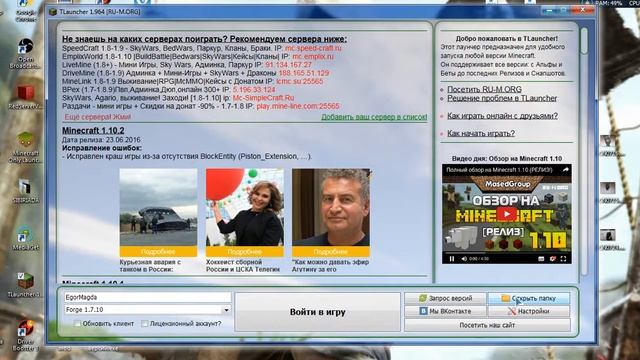Open Мы ВКонтакте page button
Viewport: 640px width, 360px height.
pyautogui.click(x=445, y=311)
